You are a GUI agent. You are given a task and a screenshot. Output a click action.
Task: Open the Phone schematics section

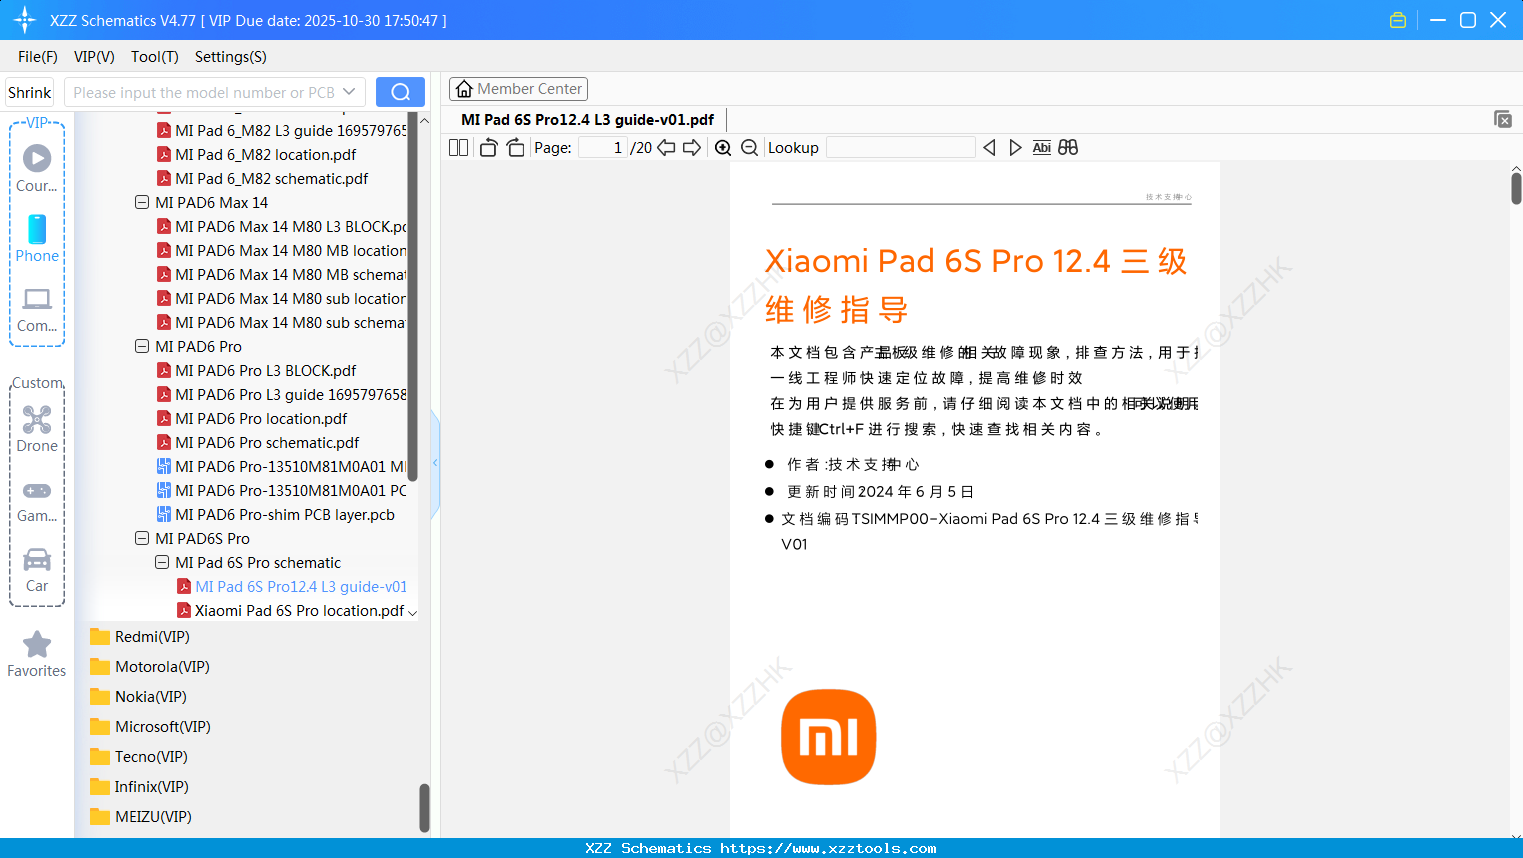[x=37, y=232]
